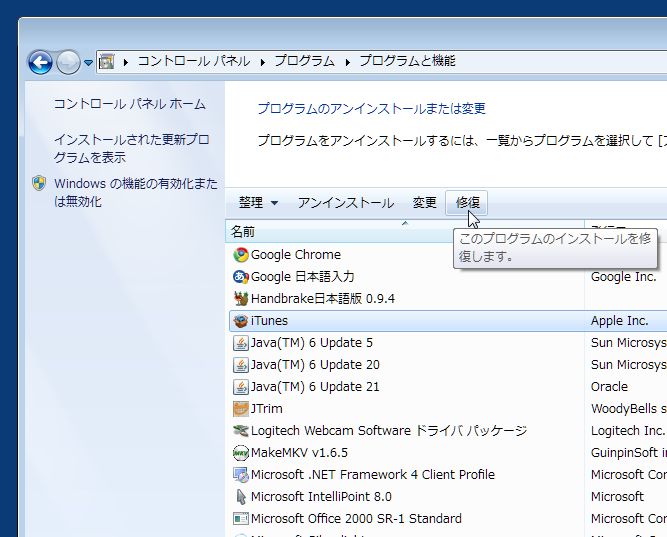Click the greyed Forward arrow button
Image resolution: width=667 pixels, height=537 pixels.
tap(68, 63)
